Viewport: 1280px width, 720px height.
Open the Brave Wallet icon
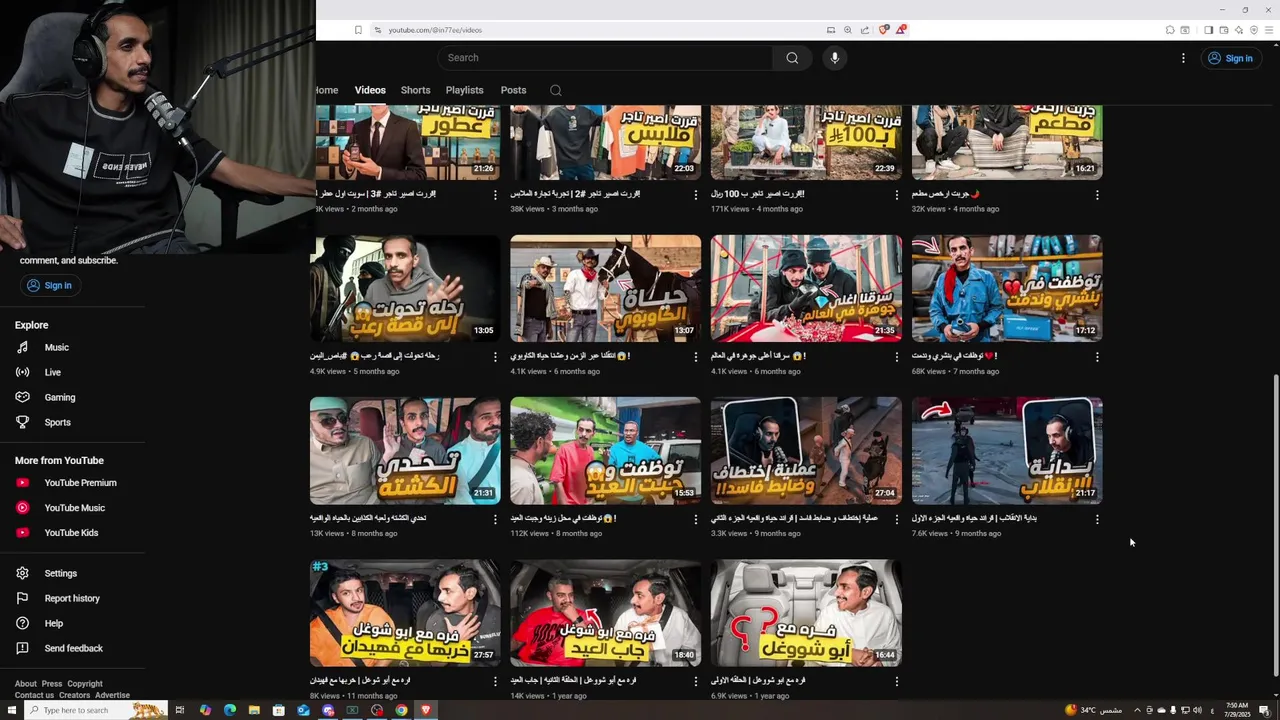[1223, 30]
